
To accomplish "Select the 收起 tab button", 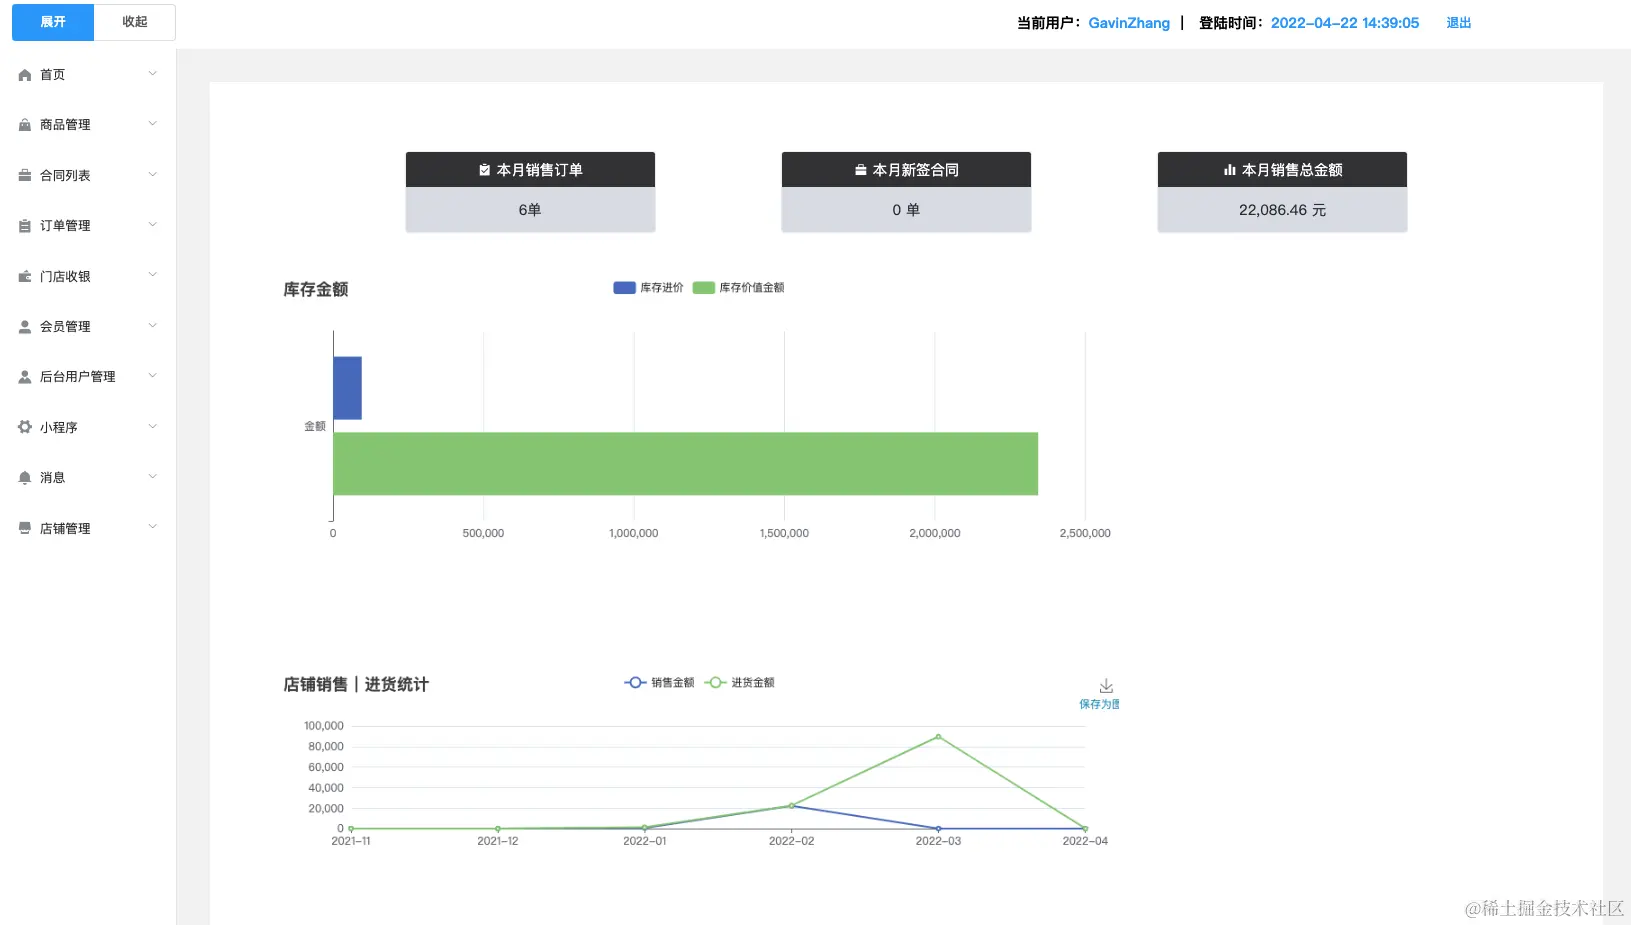I will tap(135, 22).
